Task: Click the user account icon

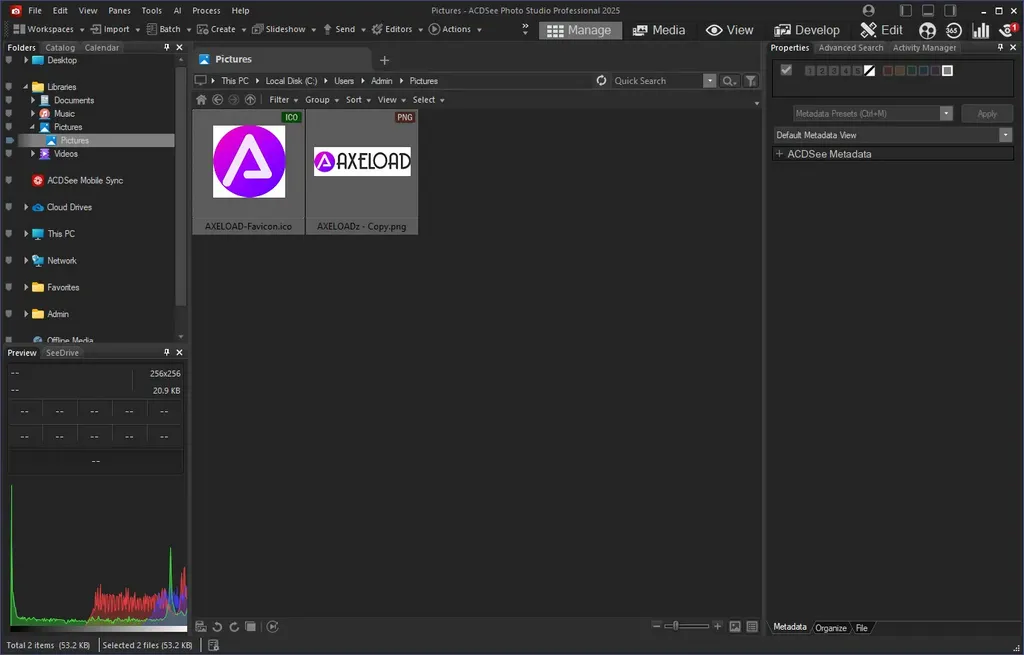Action: click(x=868, y=10)
